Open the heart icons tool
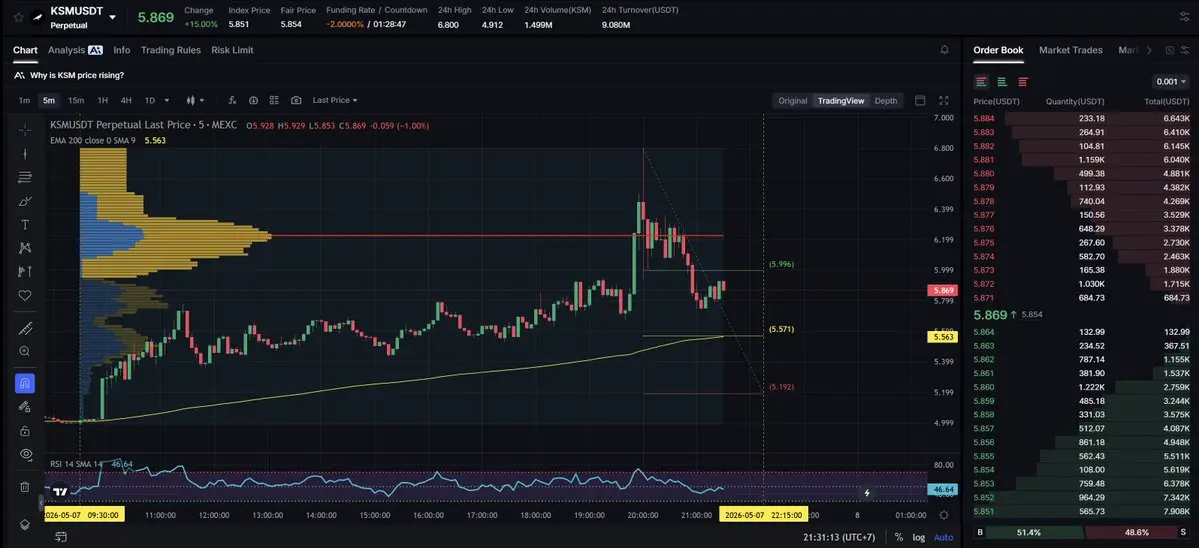This screenshot has height=548, width=1199. pos(24,295)
